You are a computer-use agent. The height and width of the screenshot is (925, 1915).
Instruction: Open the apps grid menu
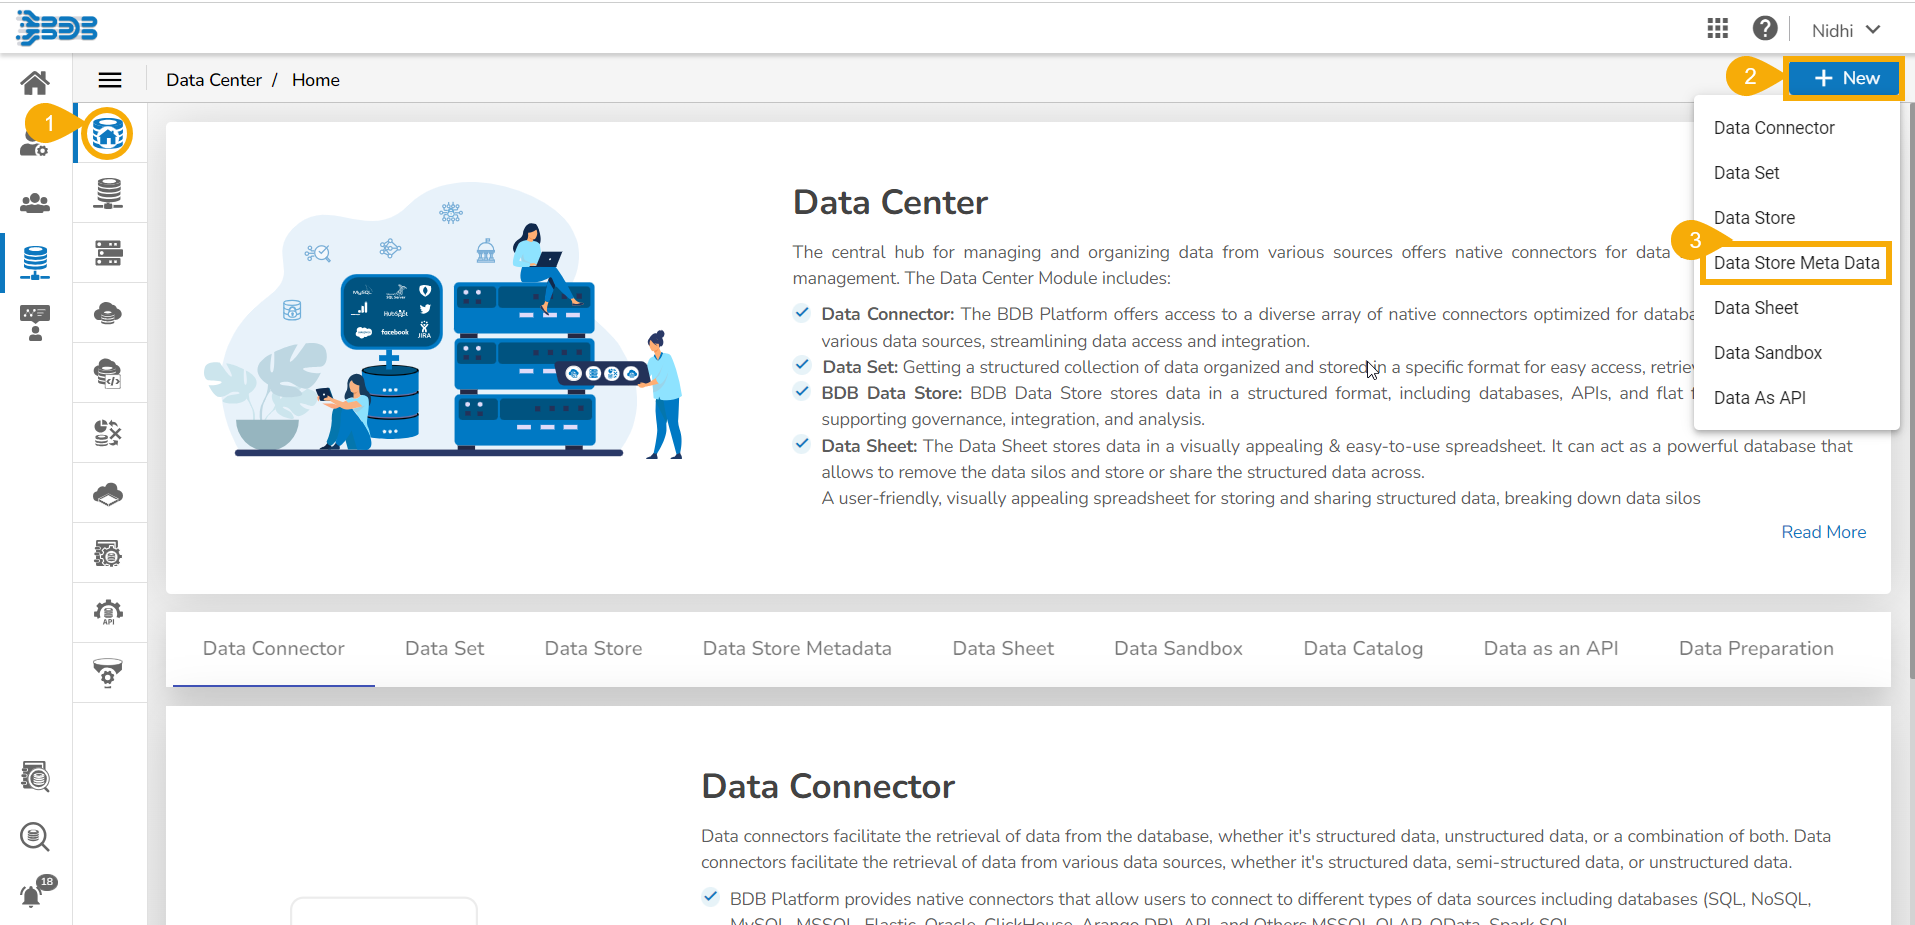[x=1717, y=29]
